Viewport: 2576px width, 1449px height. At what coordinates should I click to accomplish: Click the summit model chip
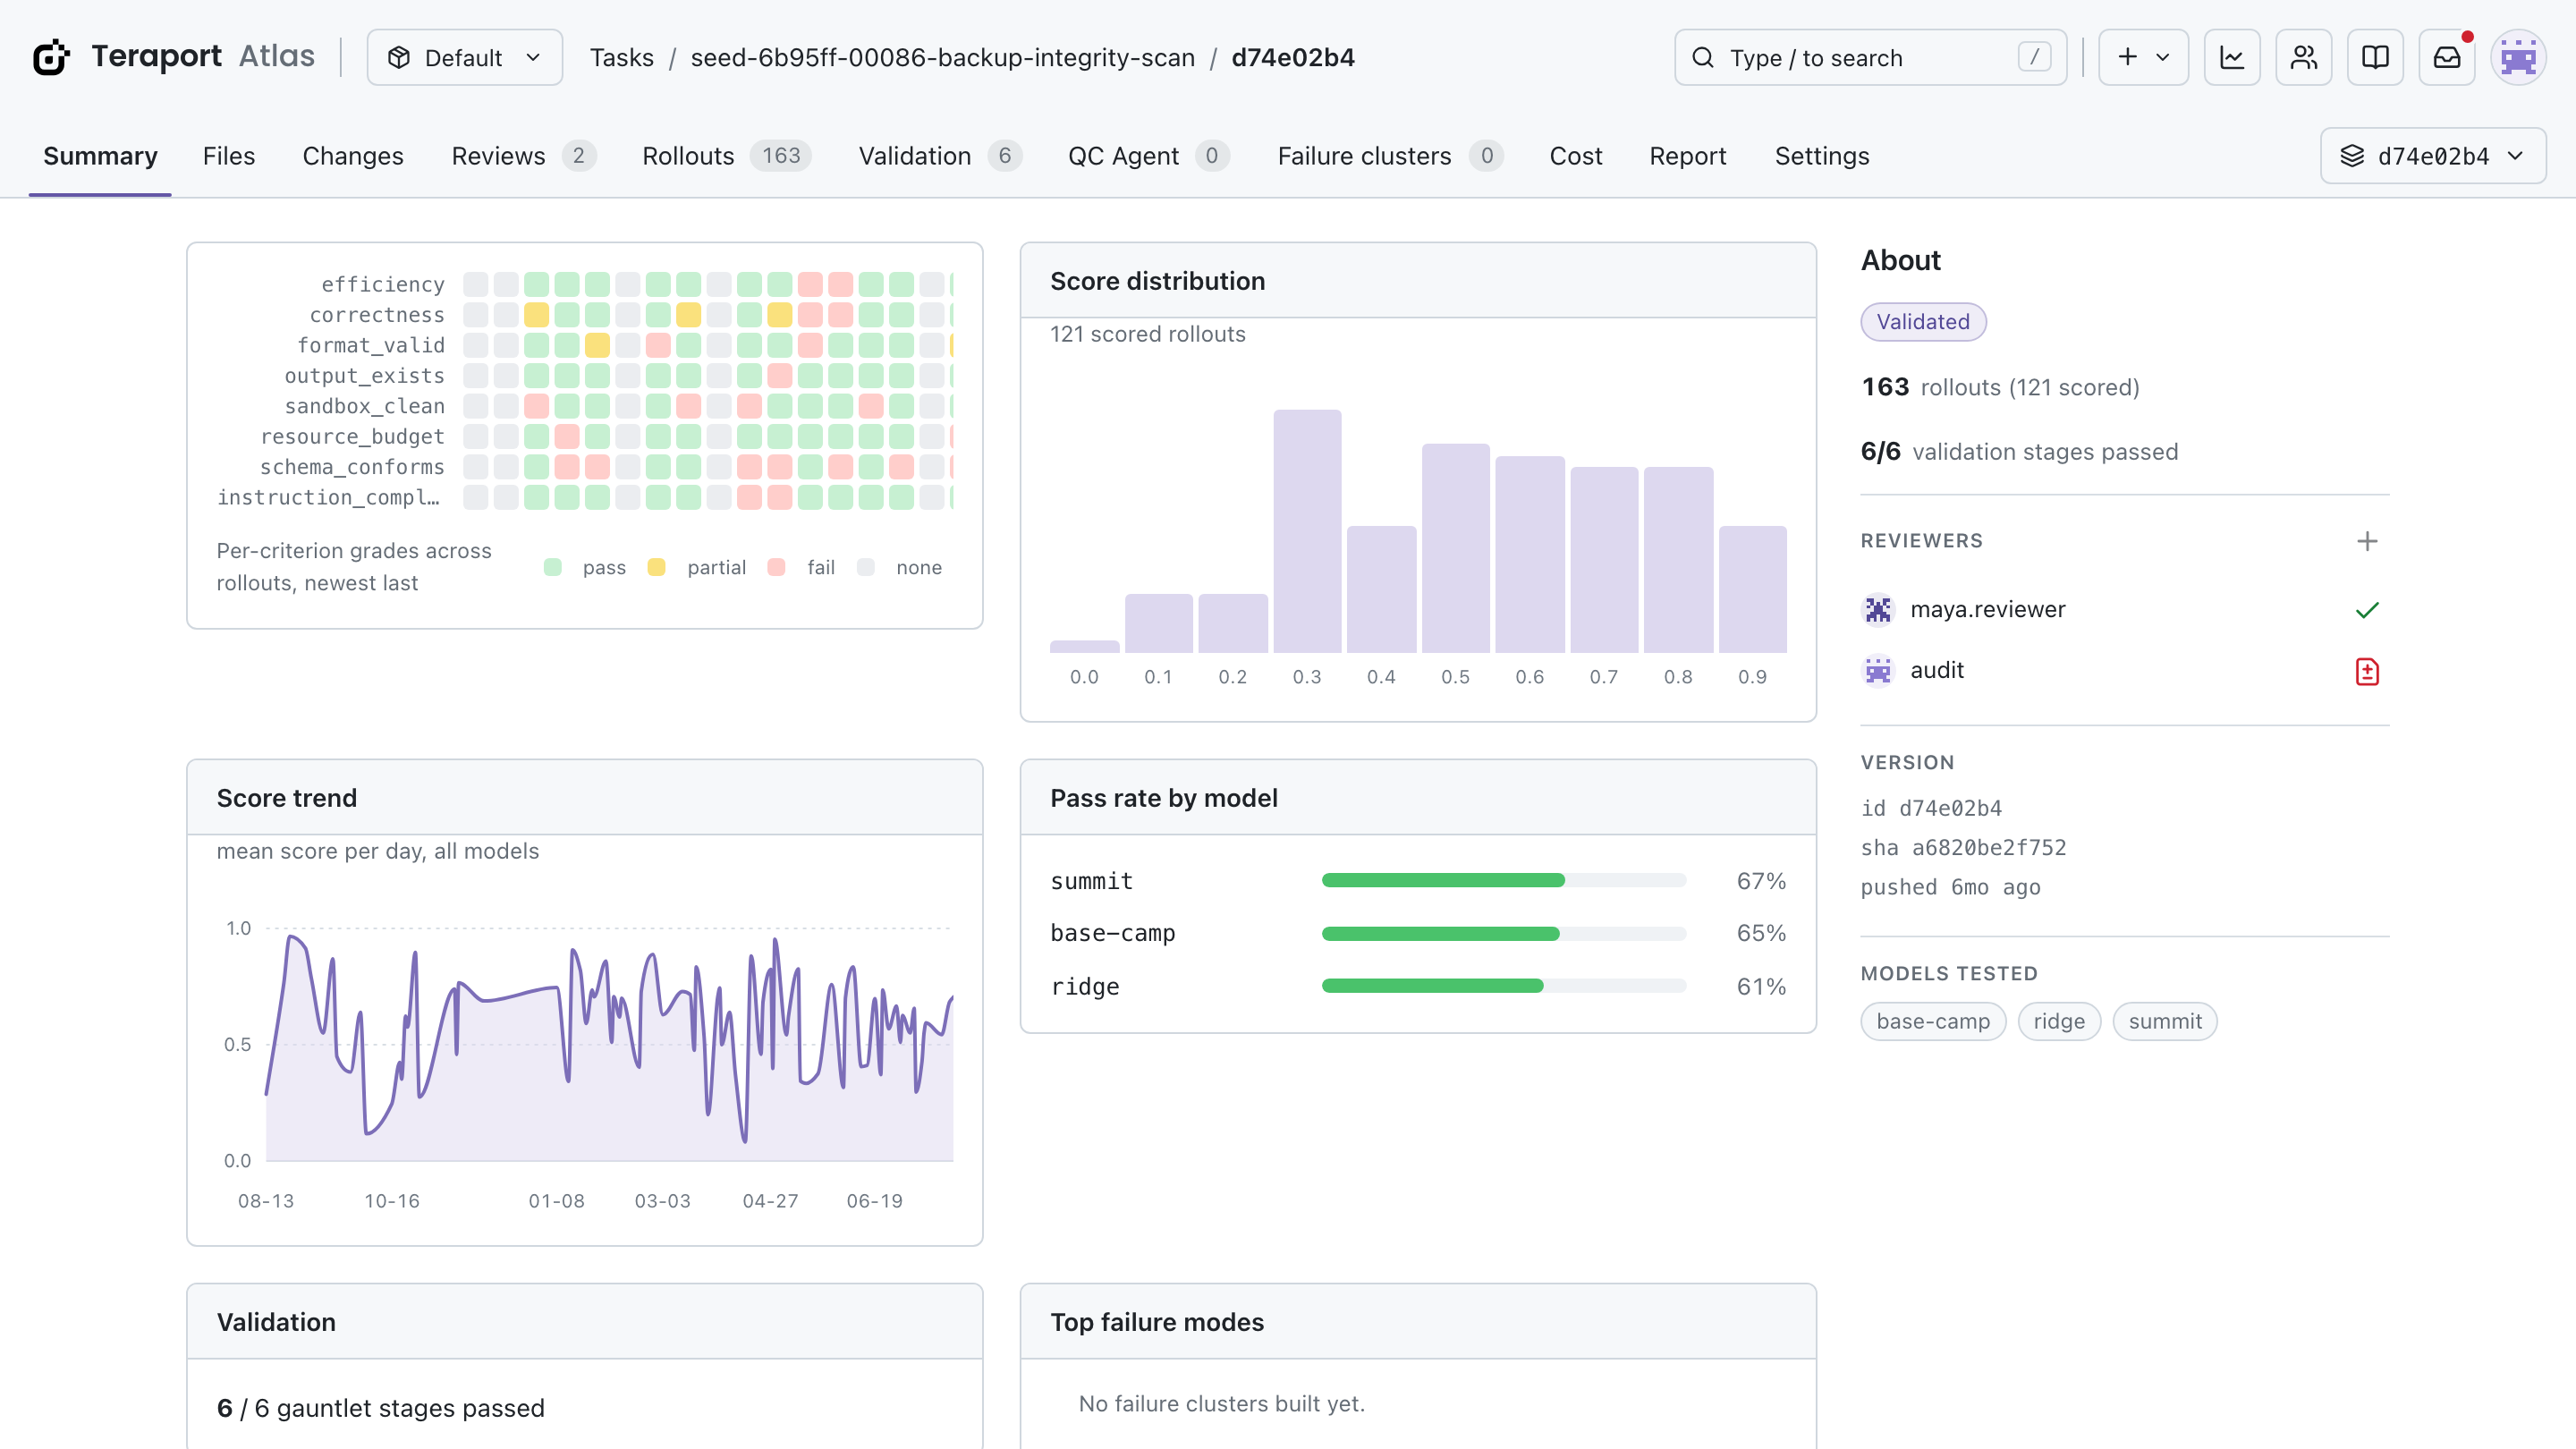[x=2165, y=1021]
